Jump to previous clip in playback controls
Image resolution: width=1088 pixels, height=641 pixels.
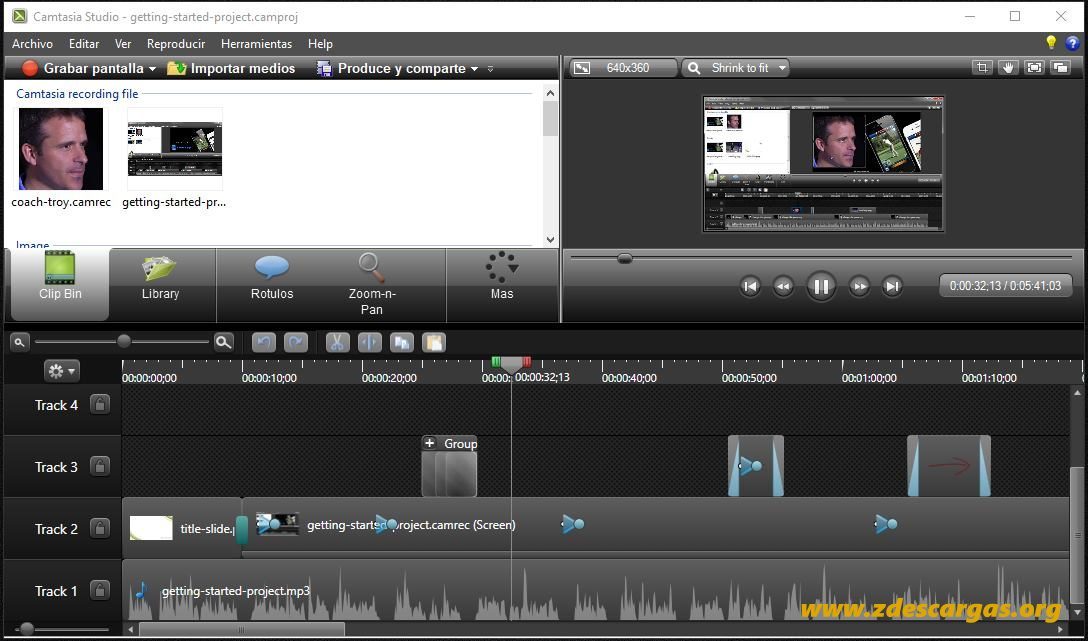[x=750, y=286]
